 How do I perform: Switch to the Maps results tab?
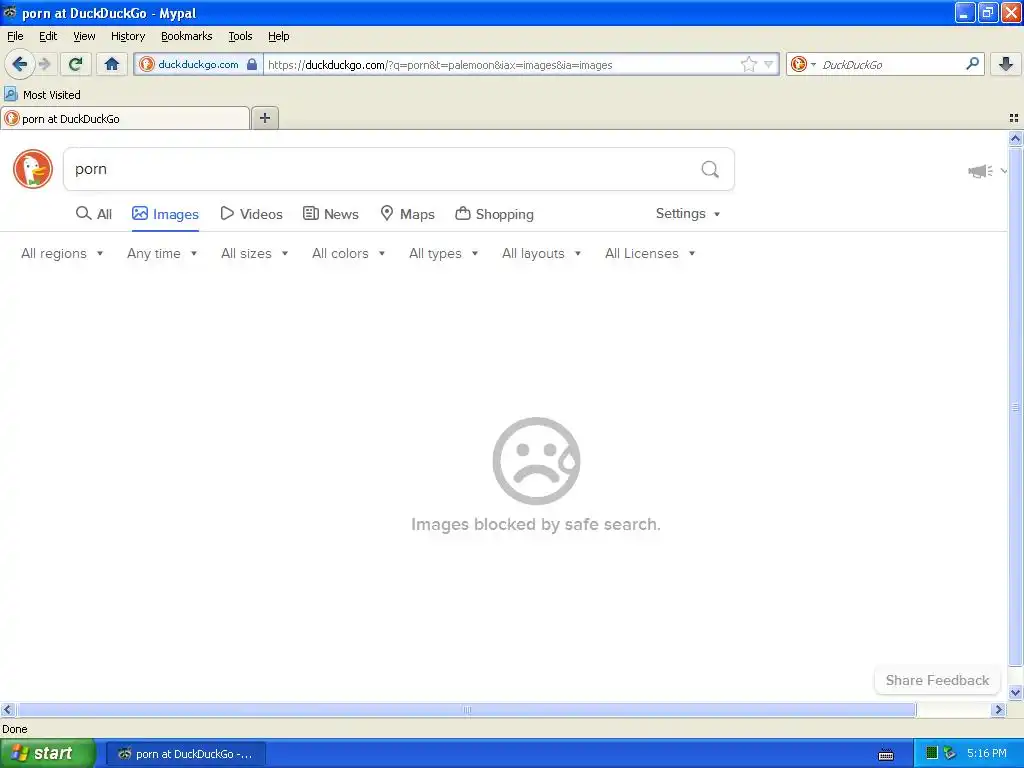408,214
